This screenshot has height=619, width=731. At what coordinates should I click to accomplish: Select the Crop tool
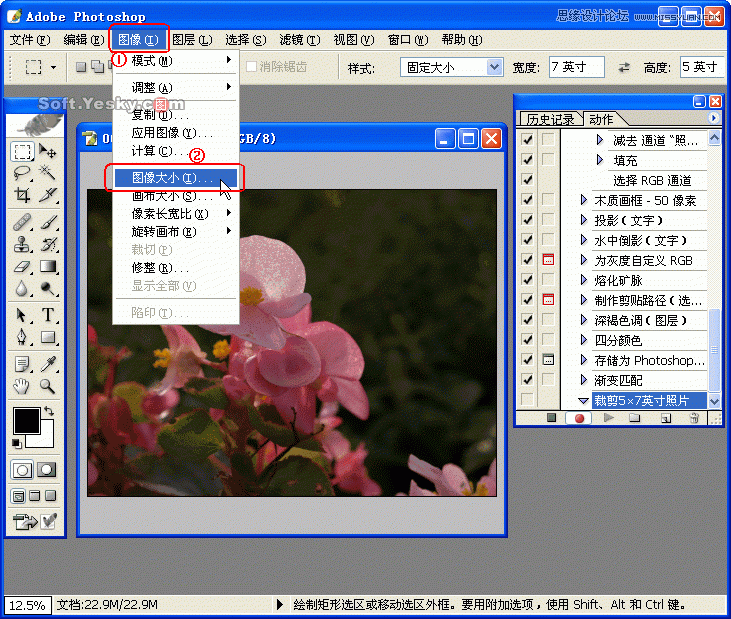pos(22,195)
